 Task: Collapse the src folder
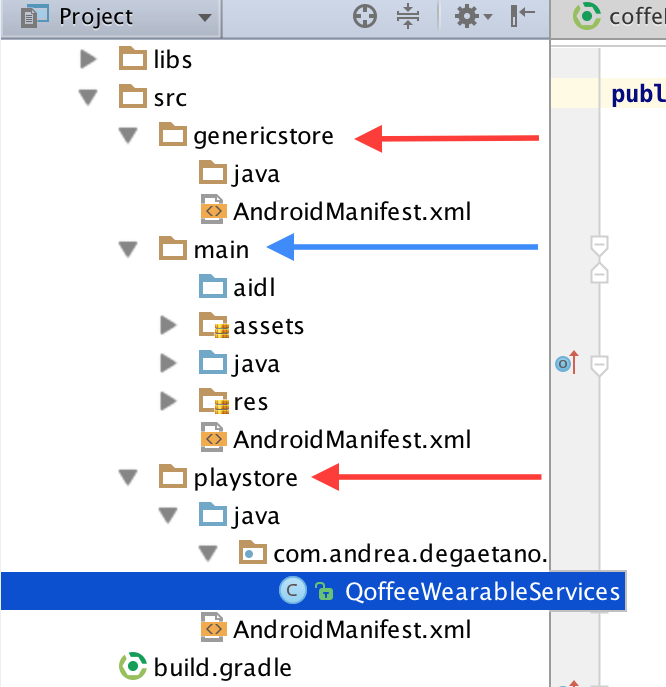point(88,97)
